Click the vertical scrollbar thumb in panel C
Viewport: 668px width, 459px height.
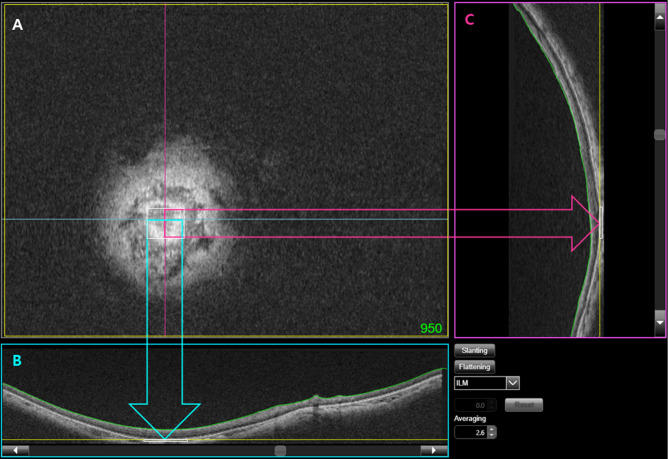coord(660,135)
